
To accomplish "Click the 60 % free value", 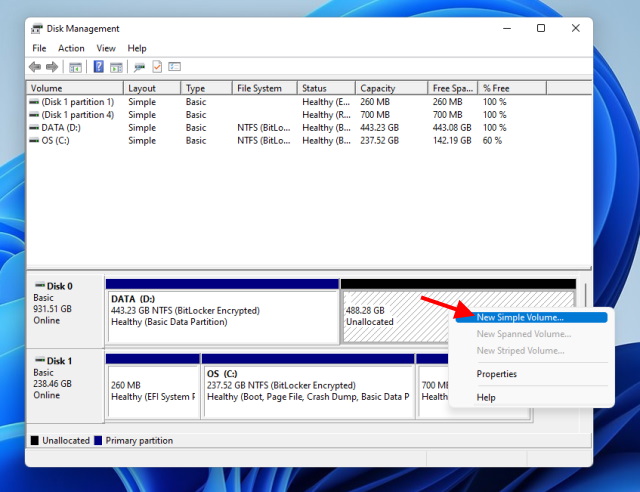I will pyautogui.click(x=492, y=140).
